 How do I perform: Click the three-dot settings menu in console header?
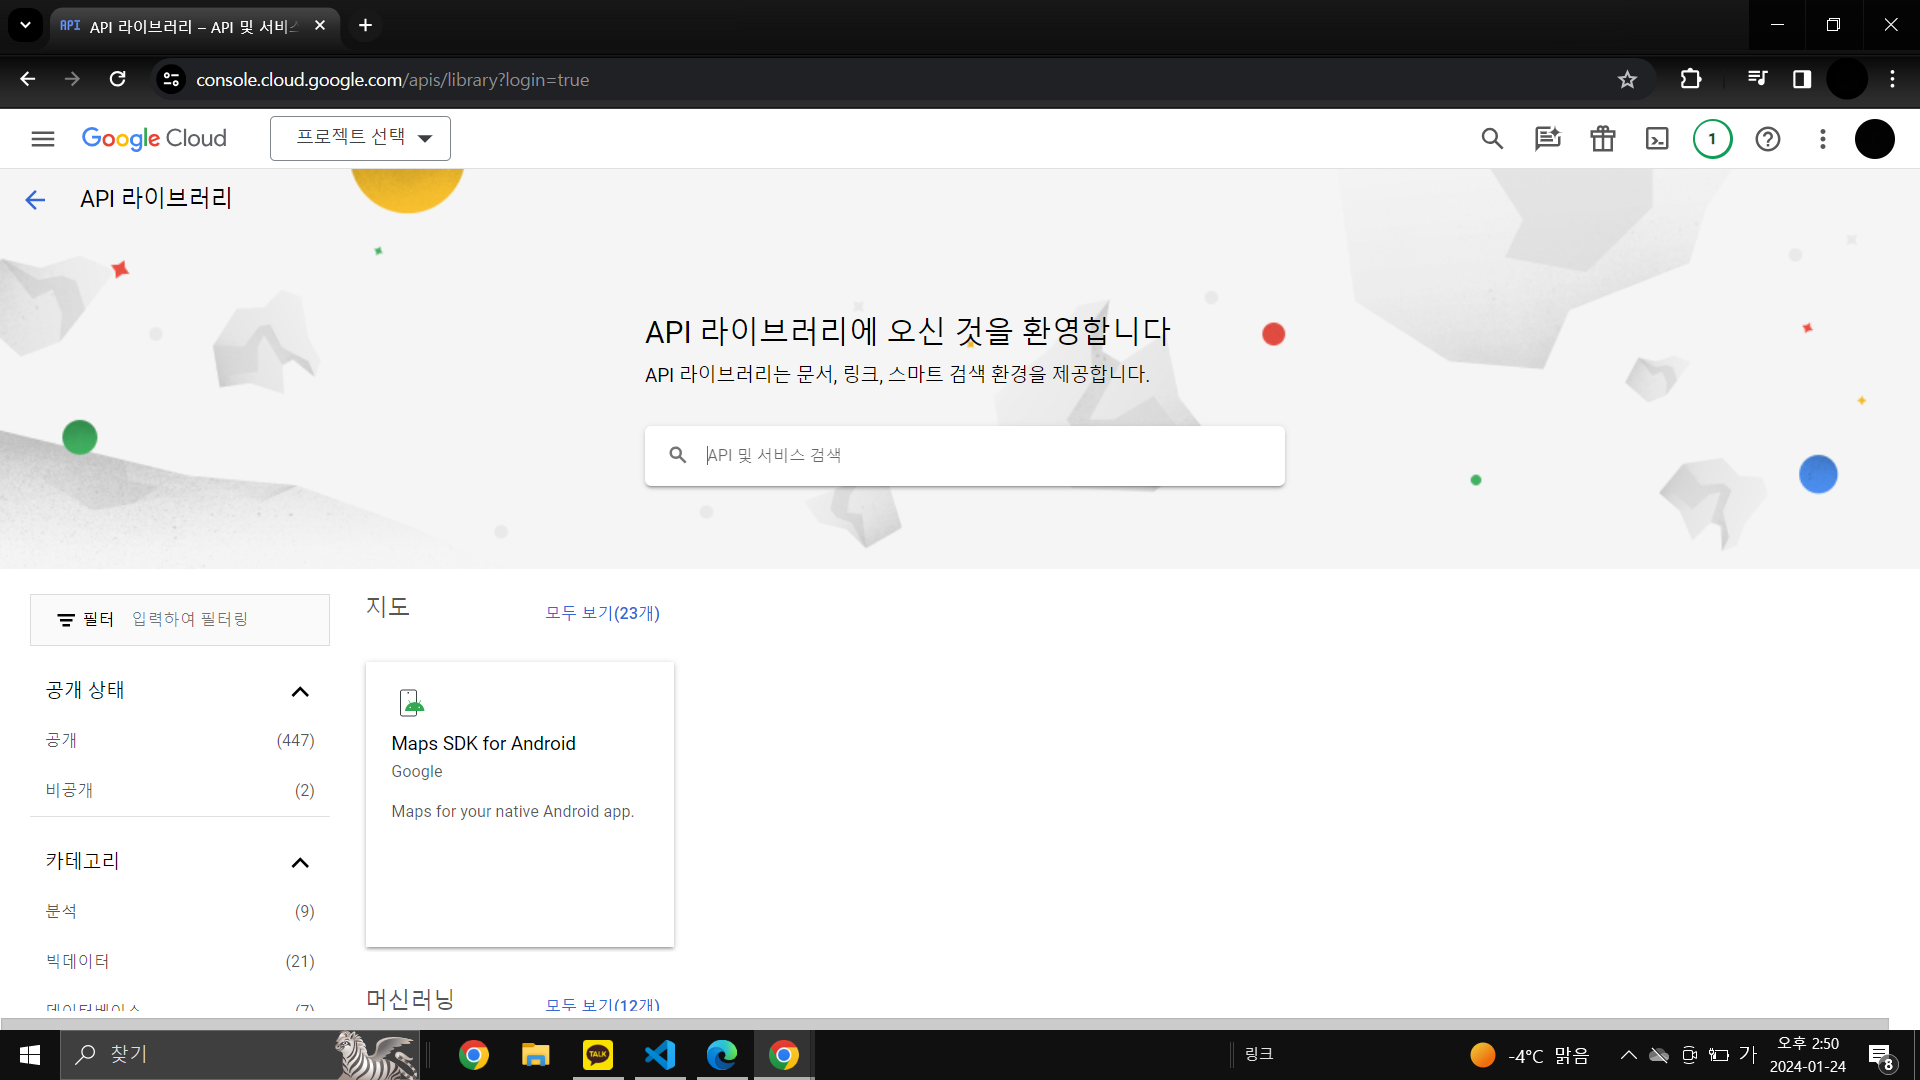pos(1822,139)
